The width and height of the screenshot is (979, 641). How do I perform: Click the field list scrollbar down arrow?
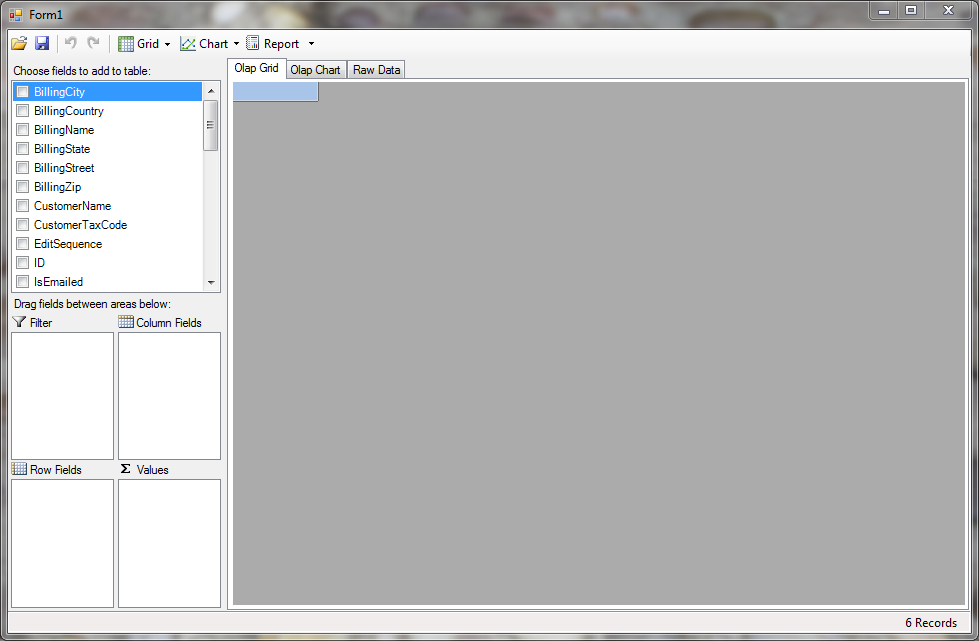pyautogui.click(x=211, y=283)
